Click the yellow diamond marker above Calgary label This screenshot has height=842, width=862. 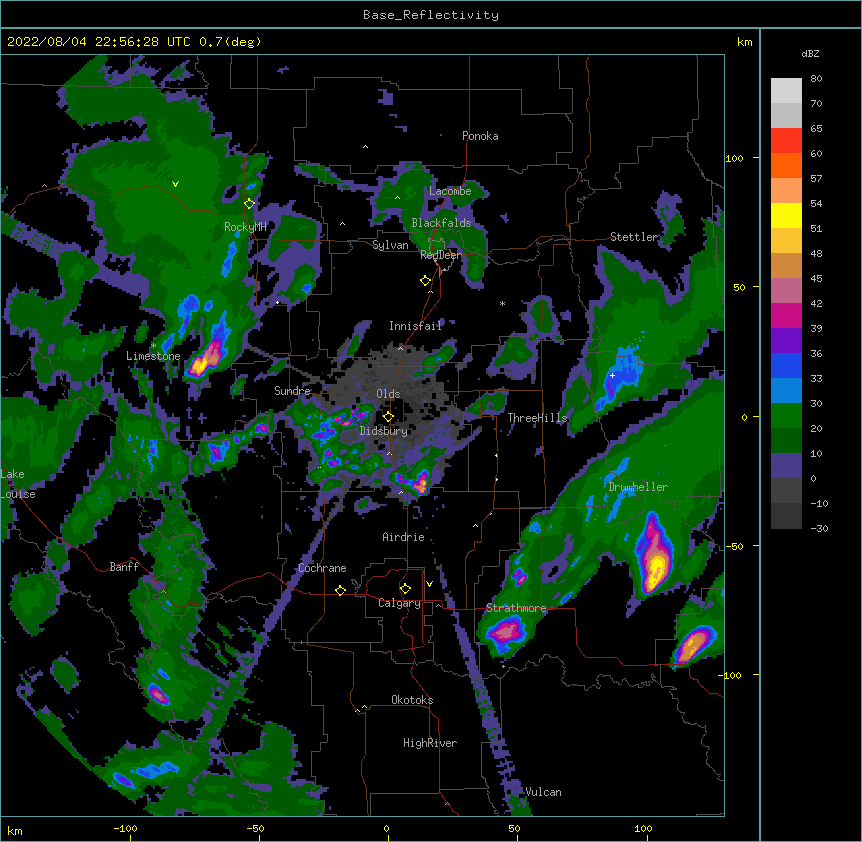click(x=405, y=589)
